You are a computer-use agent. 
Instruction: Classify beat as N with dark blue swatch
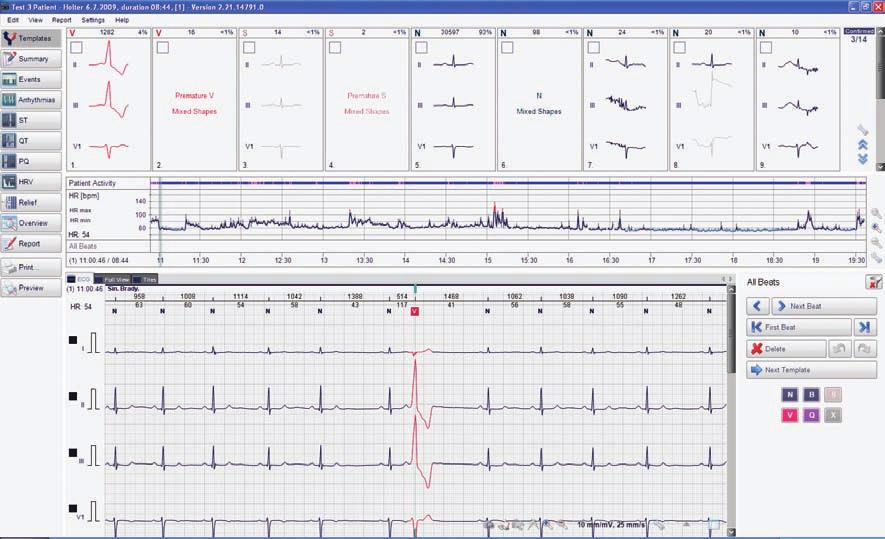point(790,395)
